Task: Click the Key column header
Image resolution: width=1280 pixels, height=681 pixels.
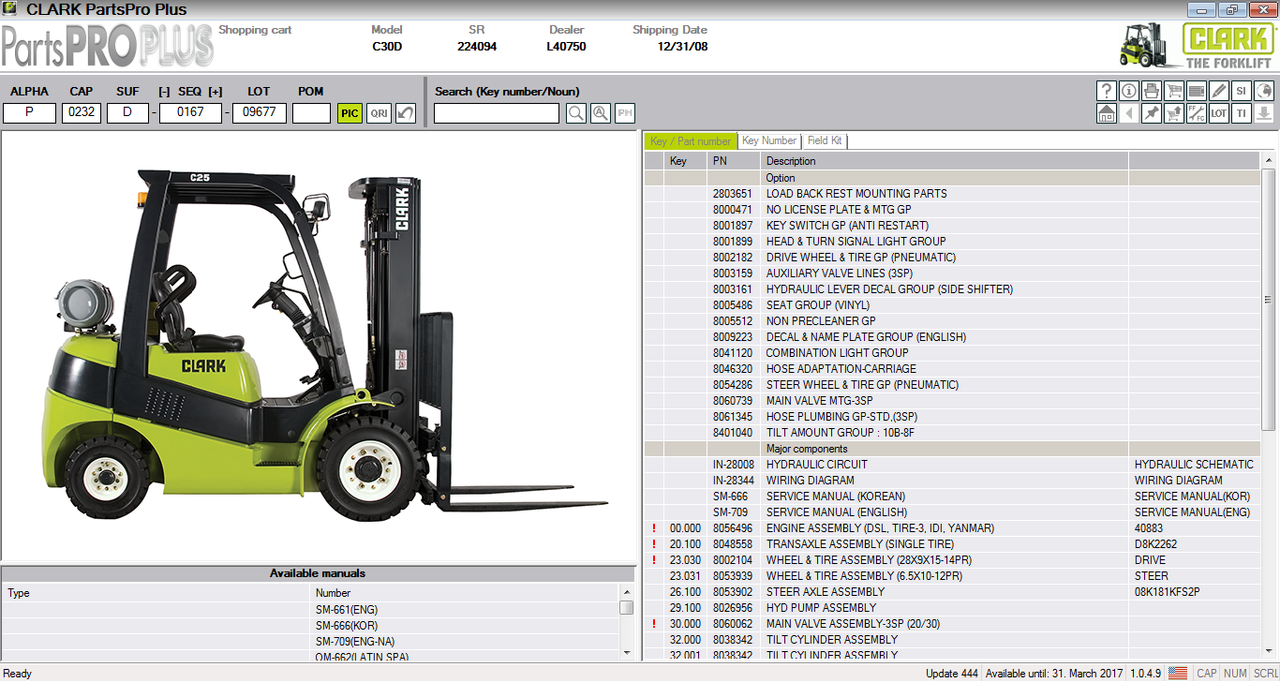Action: coord(685,161)
